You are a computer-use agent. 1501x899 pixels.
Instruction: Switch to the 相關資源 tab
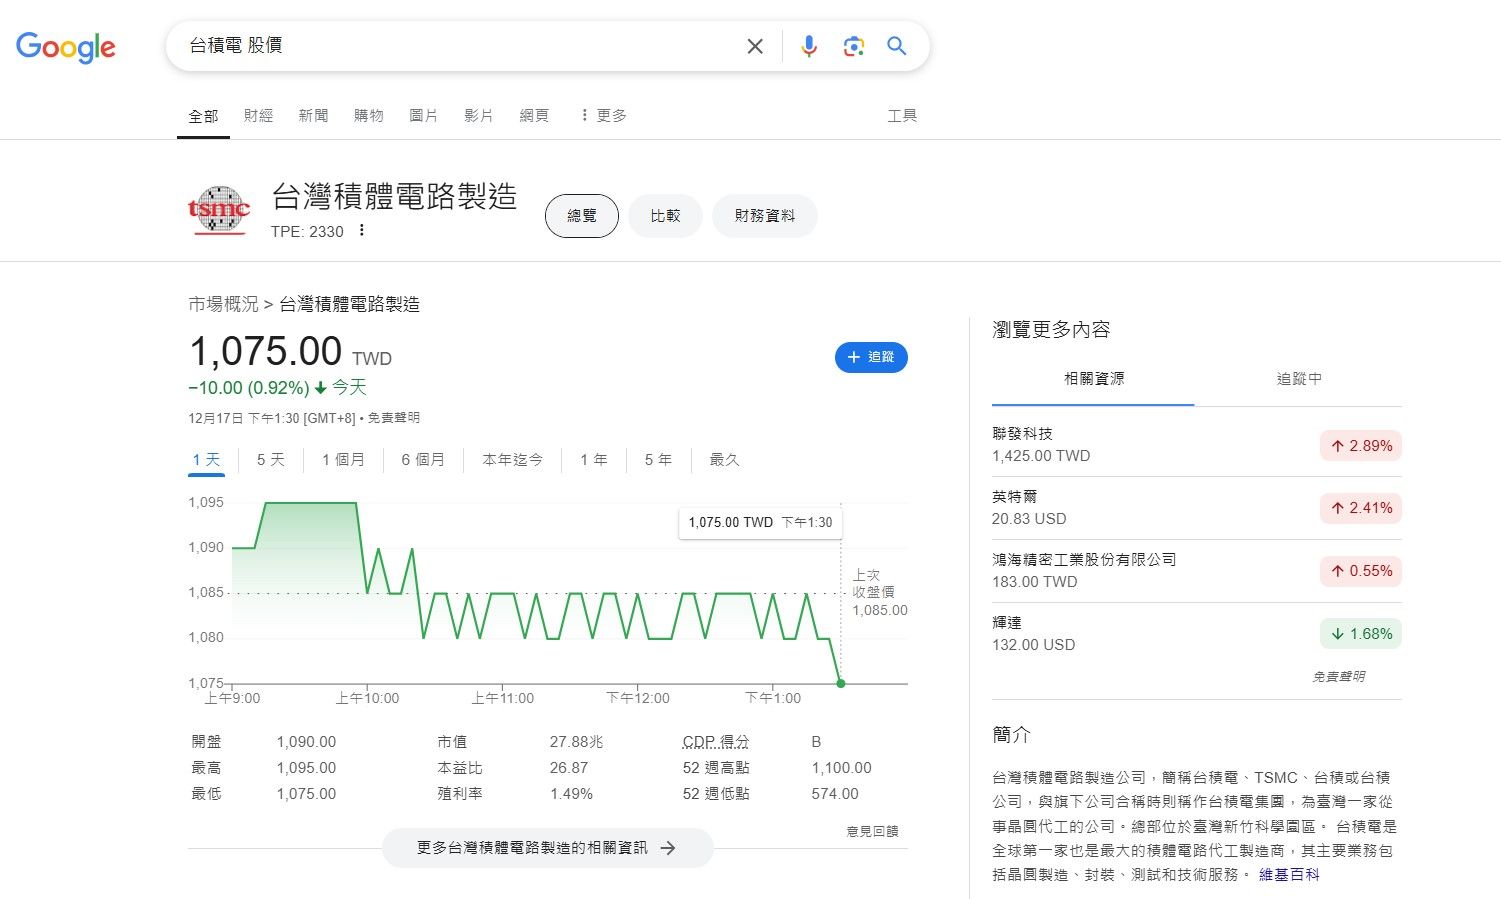coord(1093,379)
